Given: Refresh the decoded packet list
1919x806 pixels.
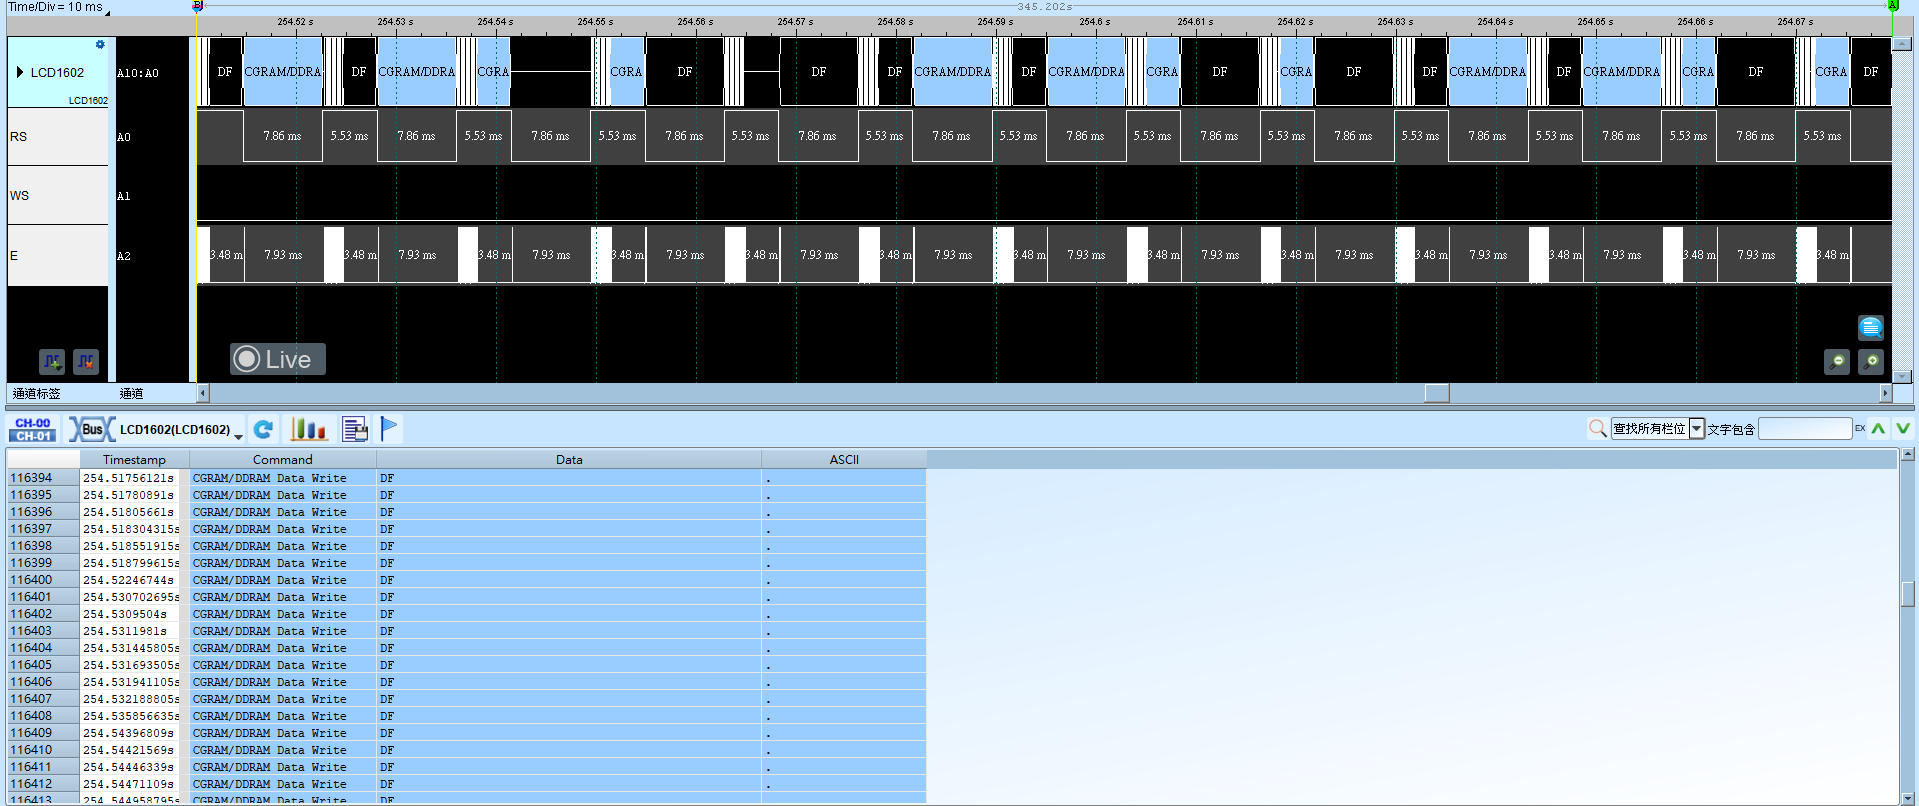Looking at the screenshot, I should [x=263, y=429].
